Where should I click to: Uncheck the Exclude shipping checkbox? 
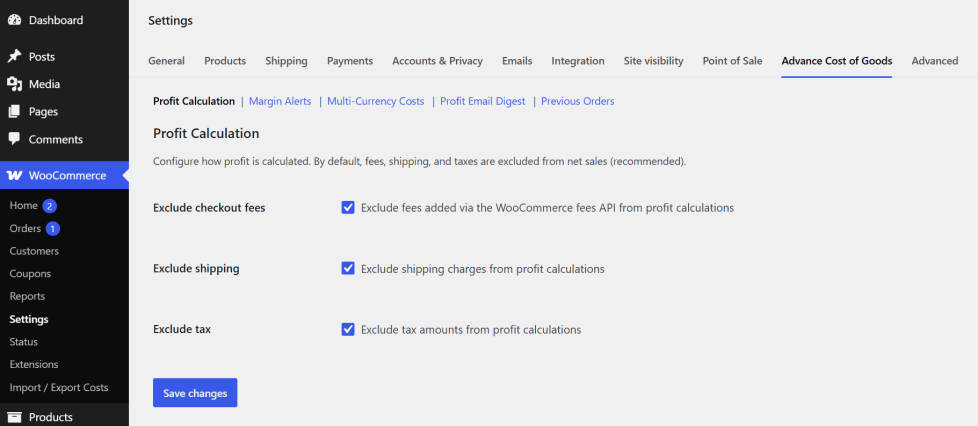coord(348,269)
